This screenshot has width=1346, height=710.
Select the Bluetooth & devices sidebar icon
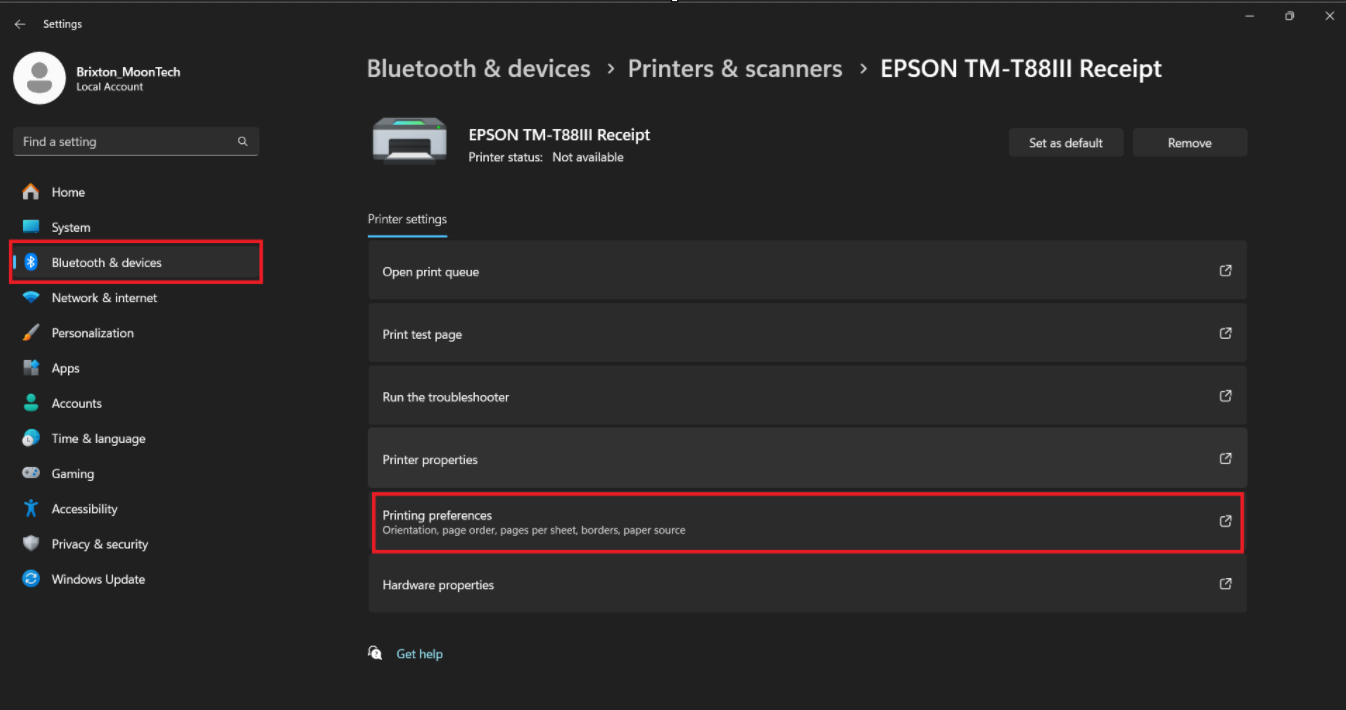coord(29,262)
